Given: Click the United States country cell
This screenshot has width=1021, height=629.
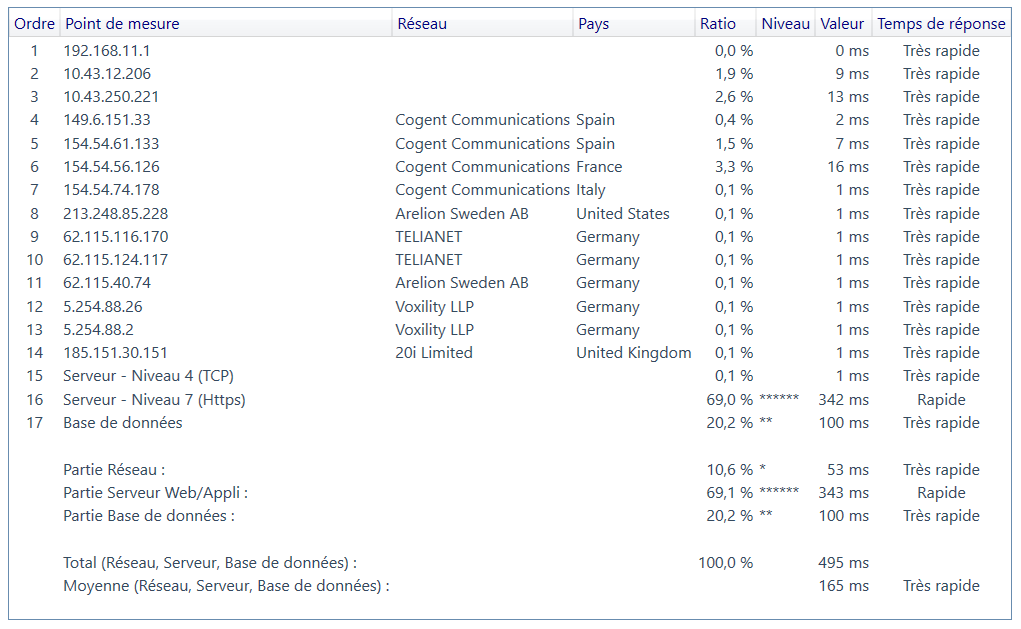Looking at the screenshot, I should pyautogui.click(x=622, y=214).
